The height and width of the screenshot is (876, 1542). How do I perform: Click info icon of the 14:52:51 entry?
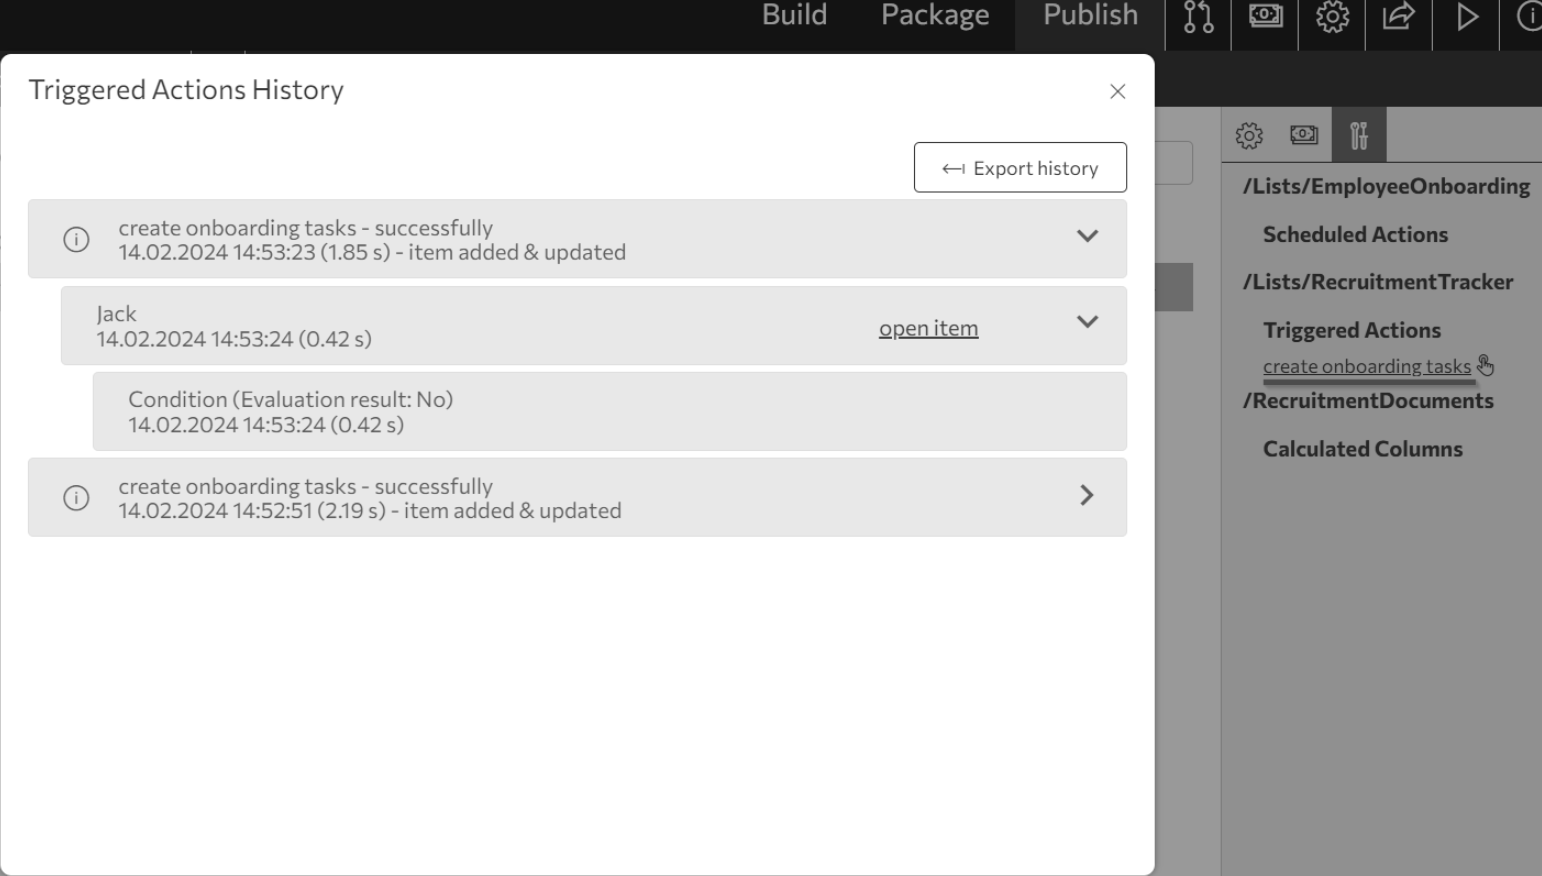click(x=76, y=498)
